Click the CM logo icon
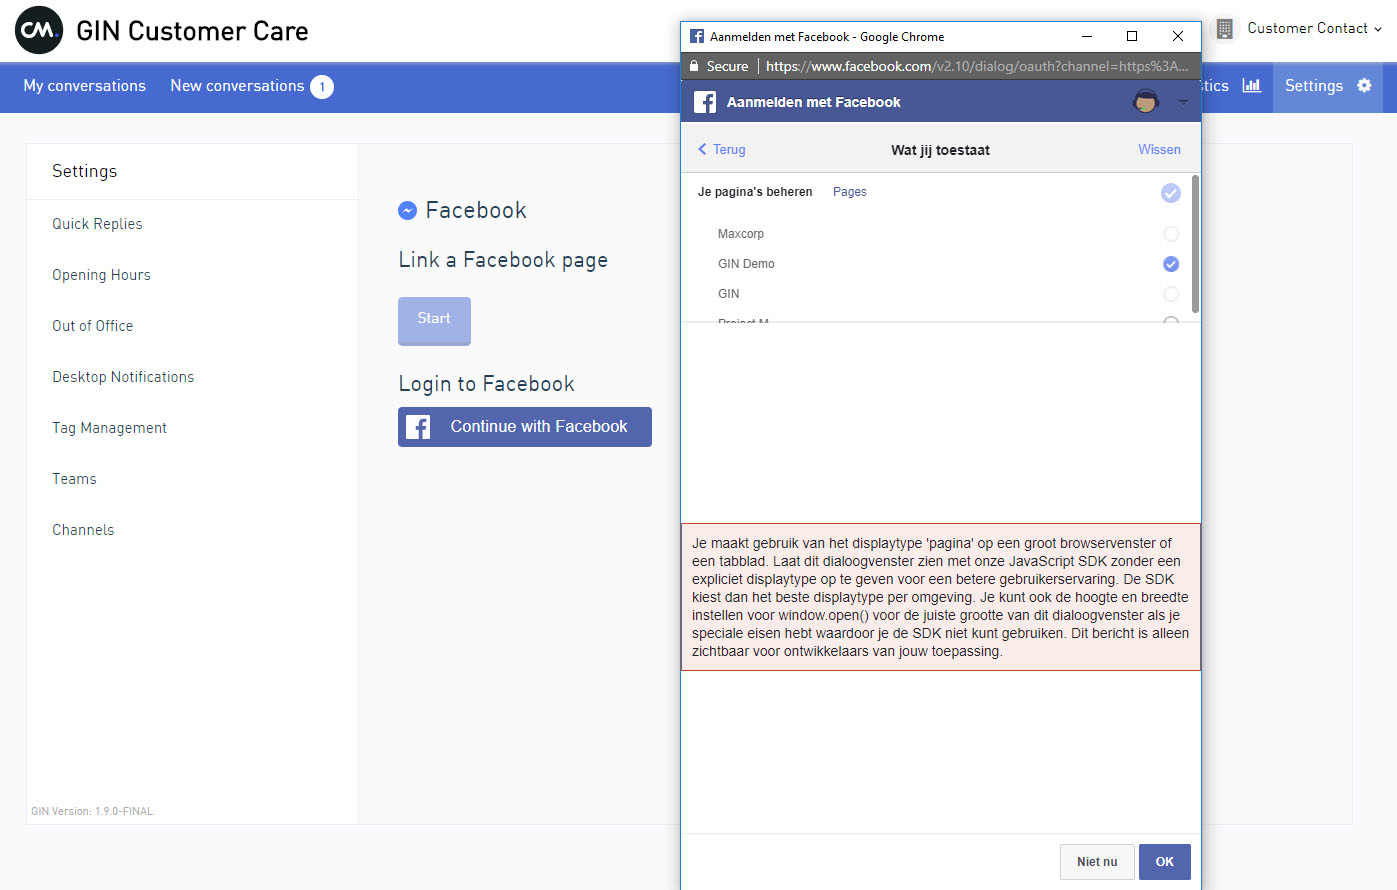 click(39, 31)
